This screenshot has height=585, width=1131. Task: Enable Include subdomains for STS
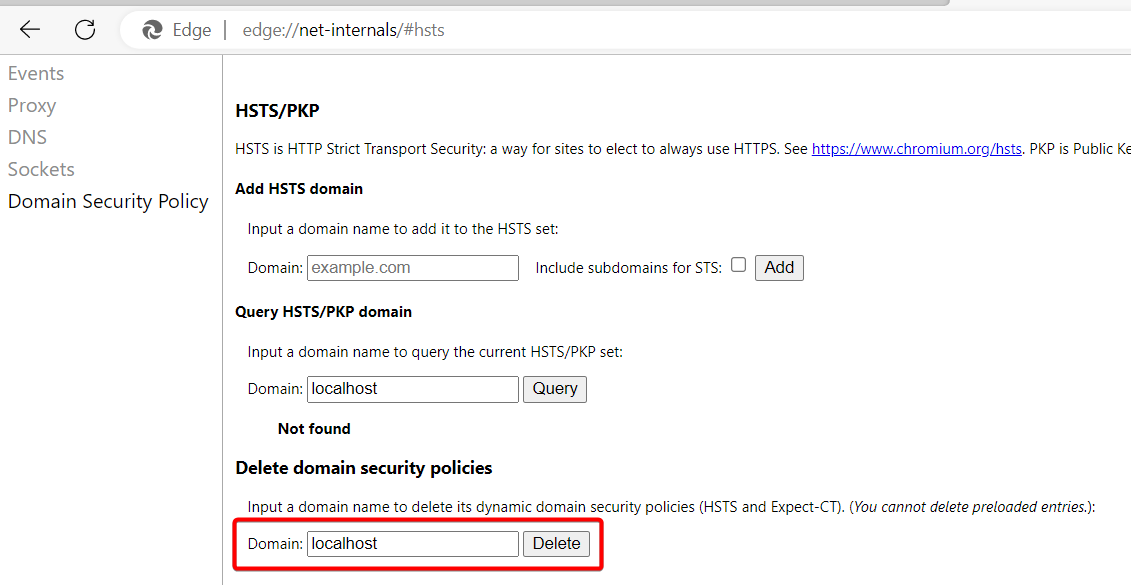pyautogui.click(x=738, y=263)
